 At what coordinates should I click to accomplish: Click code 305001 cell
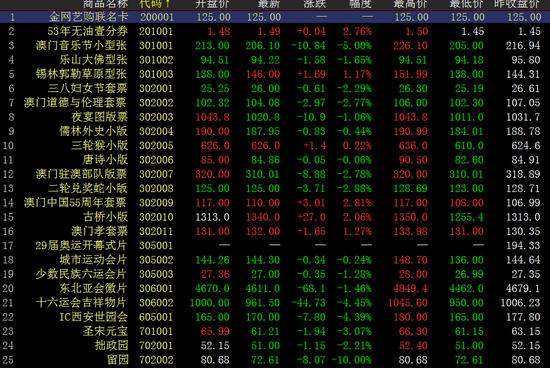coord(156,246)
